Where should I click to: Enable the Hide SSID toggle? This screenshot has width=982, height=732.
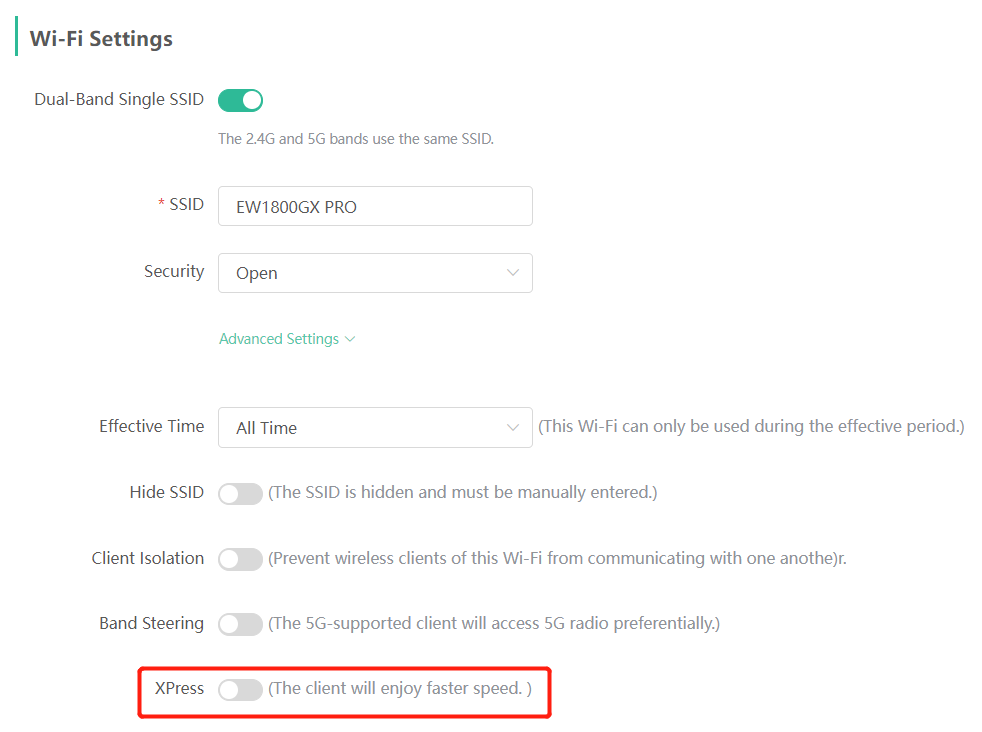(x=240, y=493)
